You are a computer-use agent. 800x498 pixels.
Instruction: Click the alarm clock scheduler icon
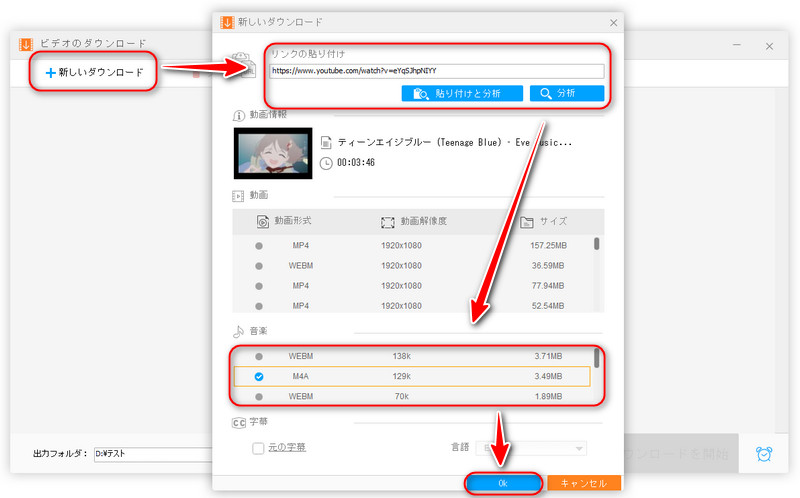(x=764, y=453)
